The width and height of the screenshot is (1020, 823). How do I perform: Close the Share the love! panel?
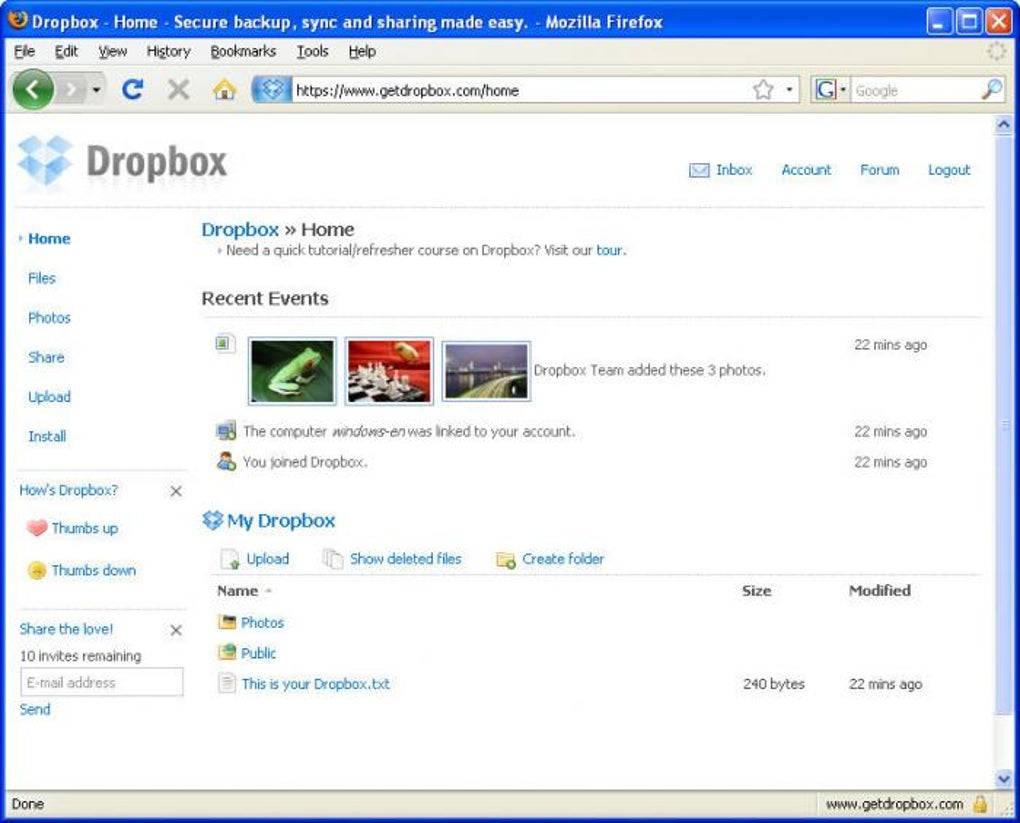pyautogui.click(x=176, y=630)
